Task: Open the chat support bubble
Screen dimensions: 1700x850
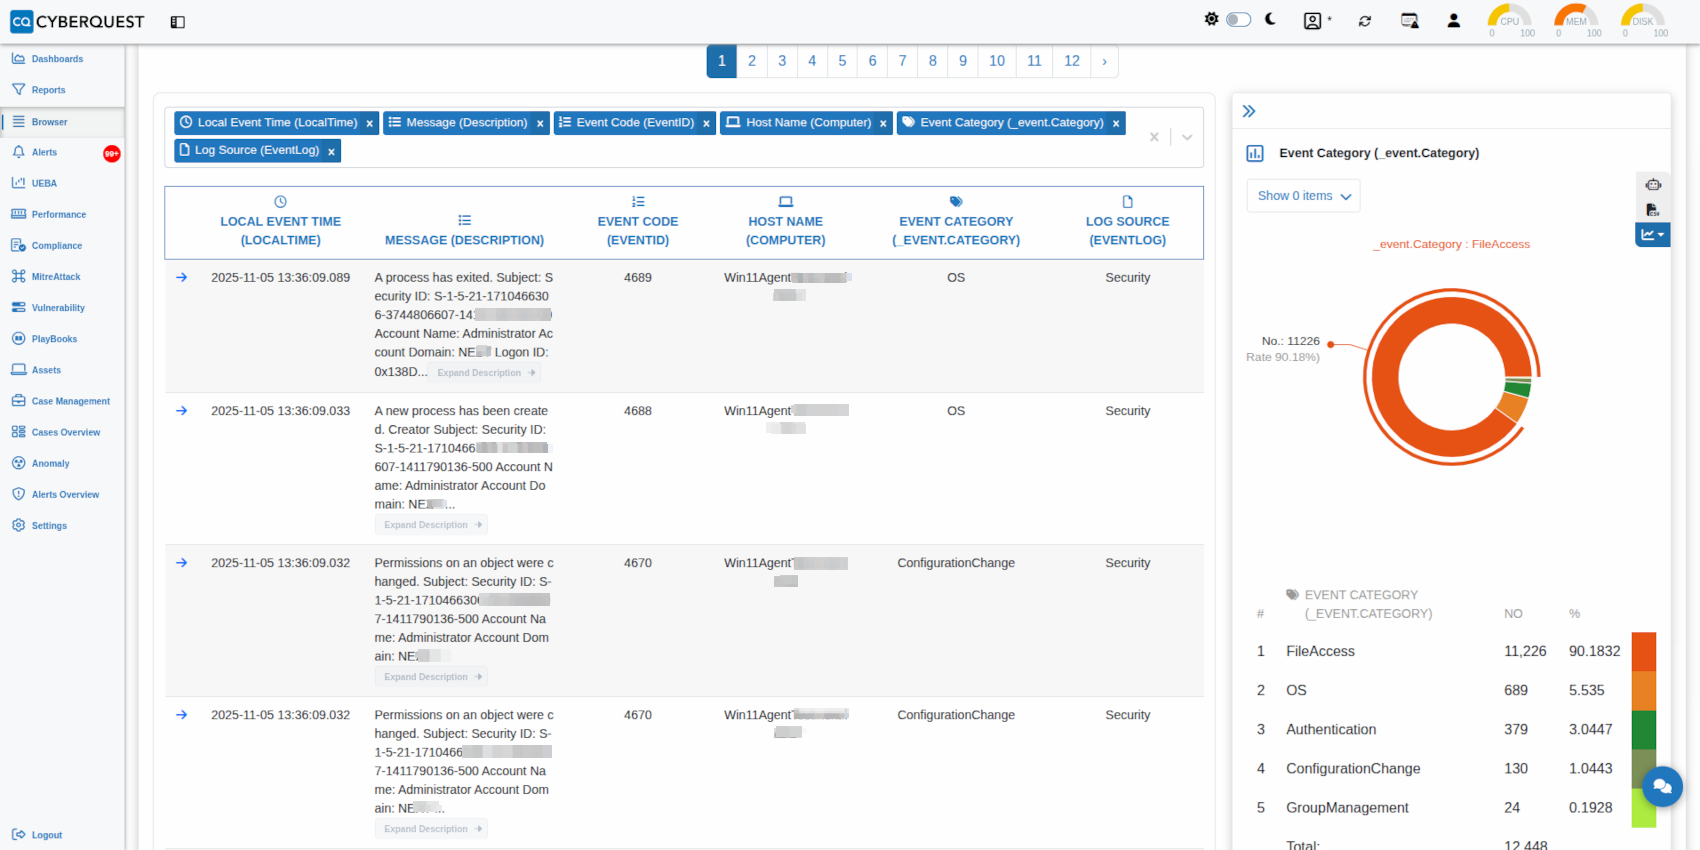Action: tap(1662, 786)
